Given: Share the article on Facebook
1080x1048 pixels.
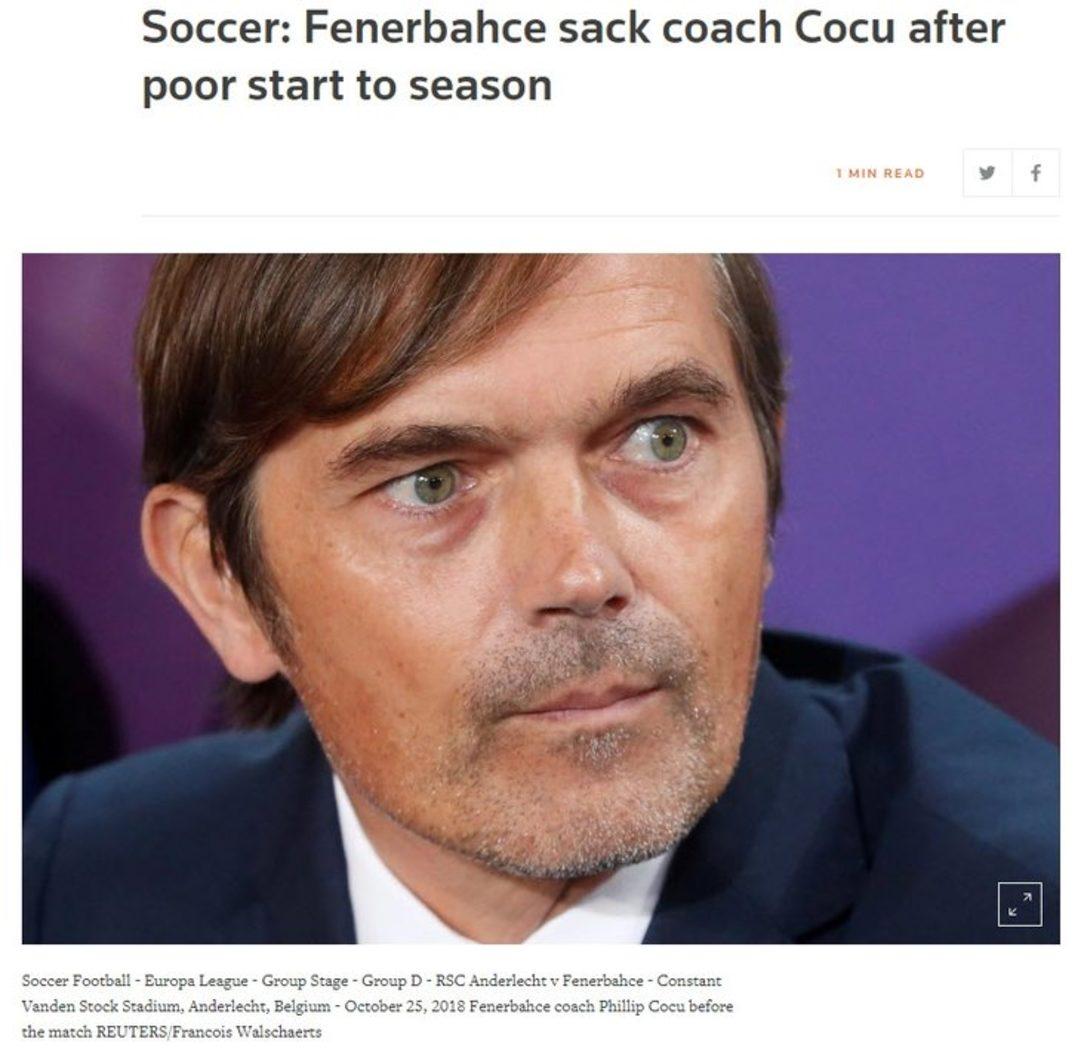Looking at the screenshot, I should point(1035,173).
